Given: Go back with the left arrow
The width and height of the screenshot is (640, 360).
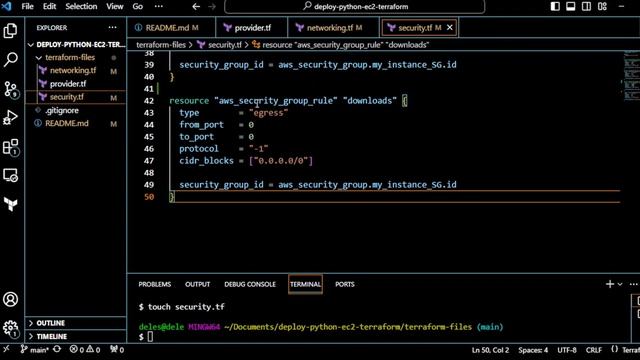Looking at the screenshot, I should tap(196, 7).
